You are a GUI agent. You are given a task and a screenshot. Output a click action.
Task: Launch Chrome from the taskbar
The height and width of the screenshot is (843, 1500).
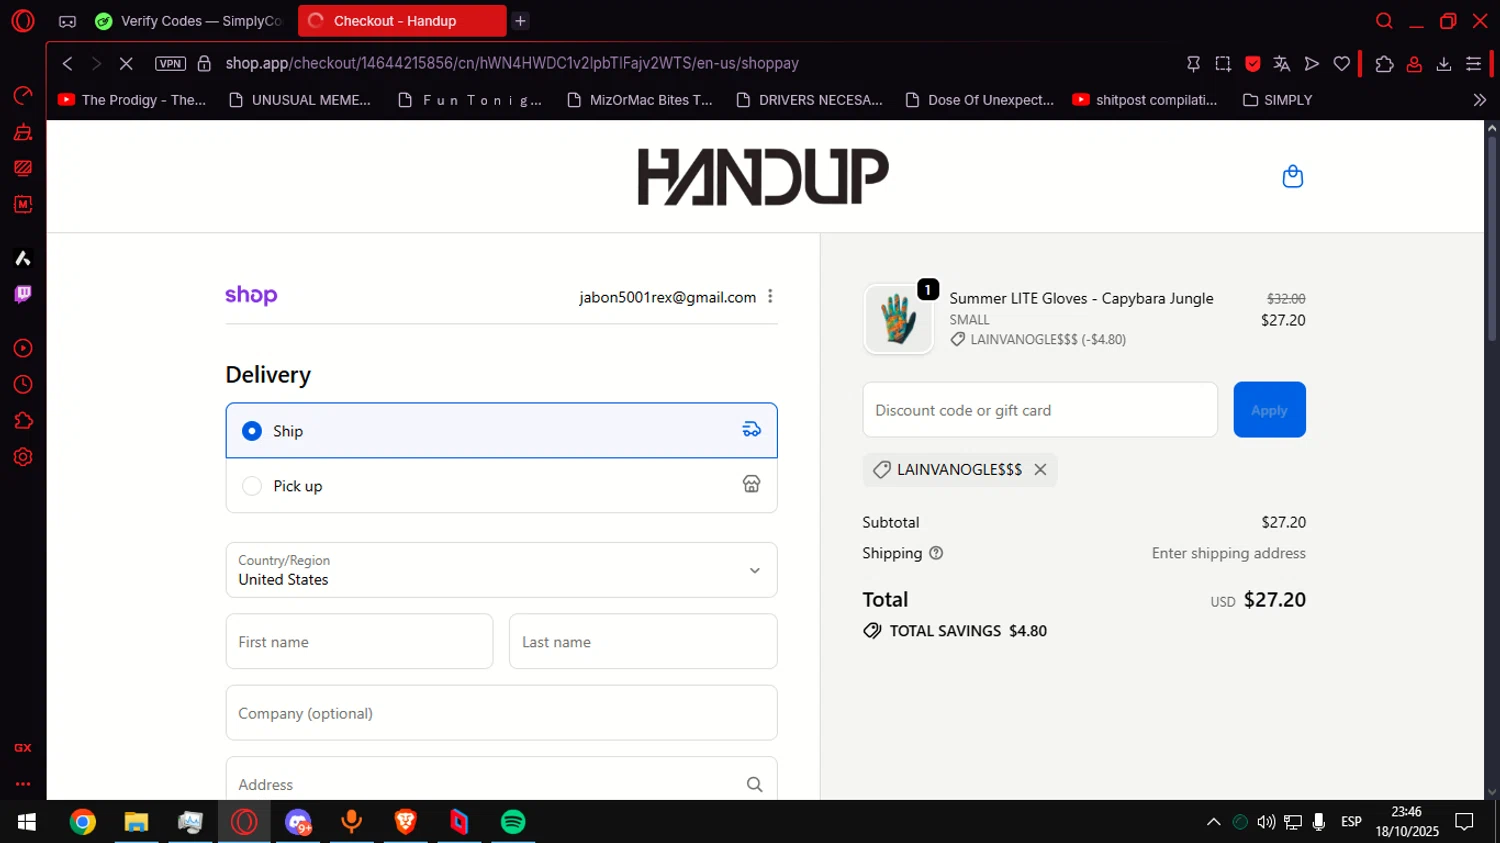coord(83,822)
